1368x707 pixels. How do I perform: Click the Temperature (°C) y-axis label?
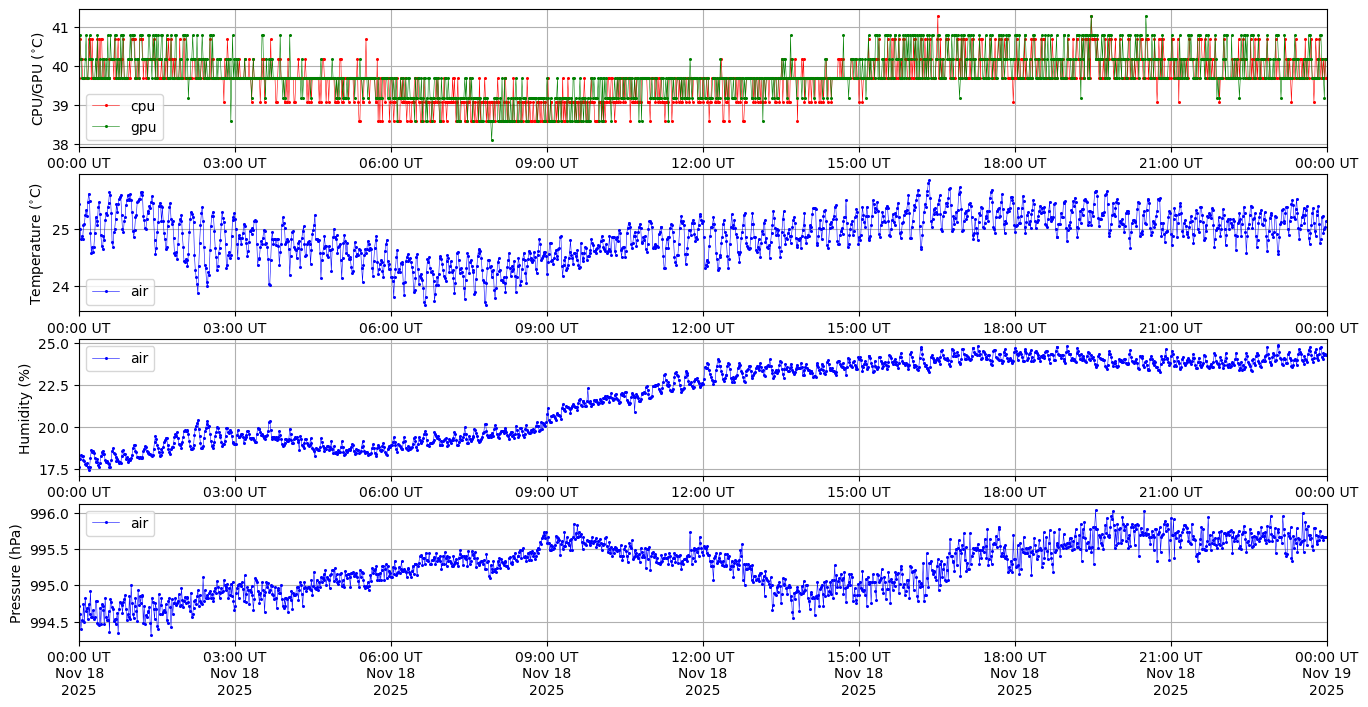tap(36, 243)
